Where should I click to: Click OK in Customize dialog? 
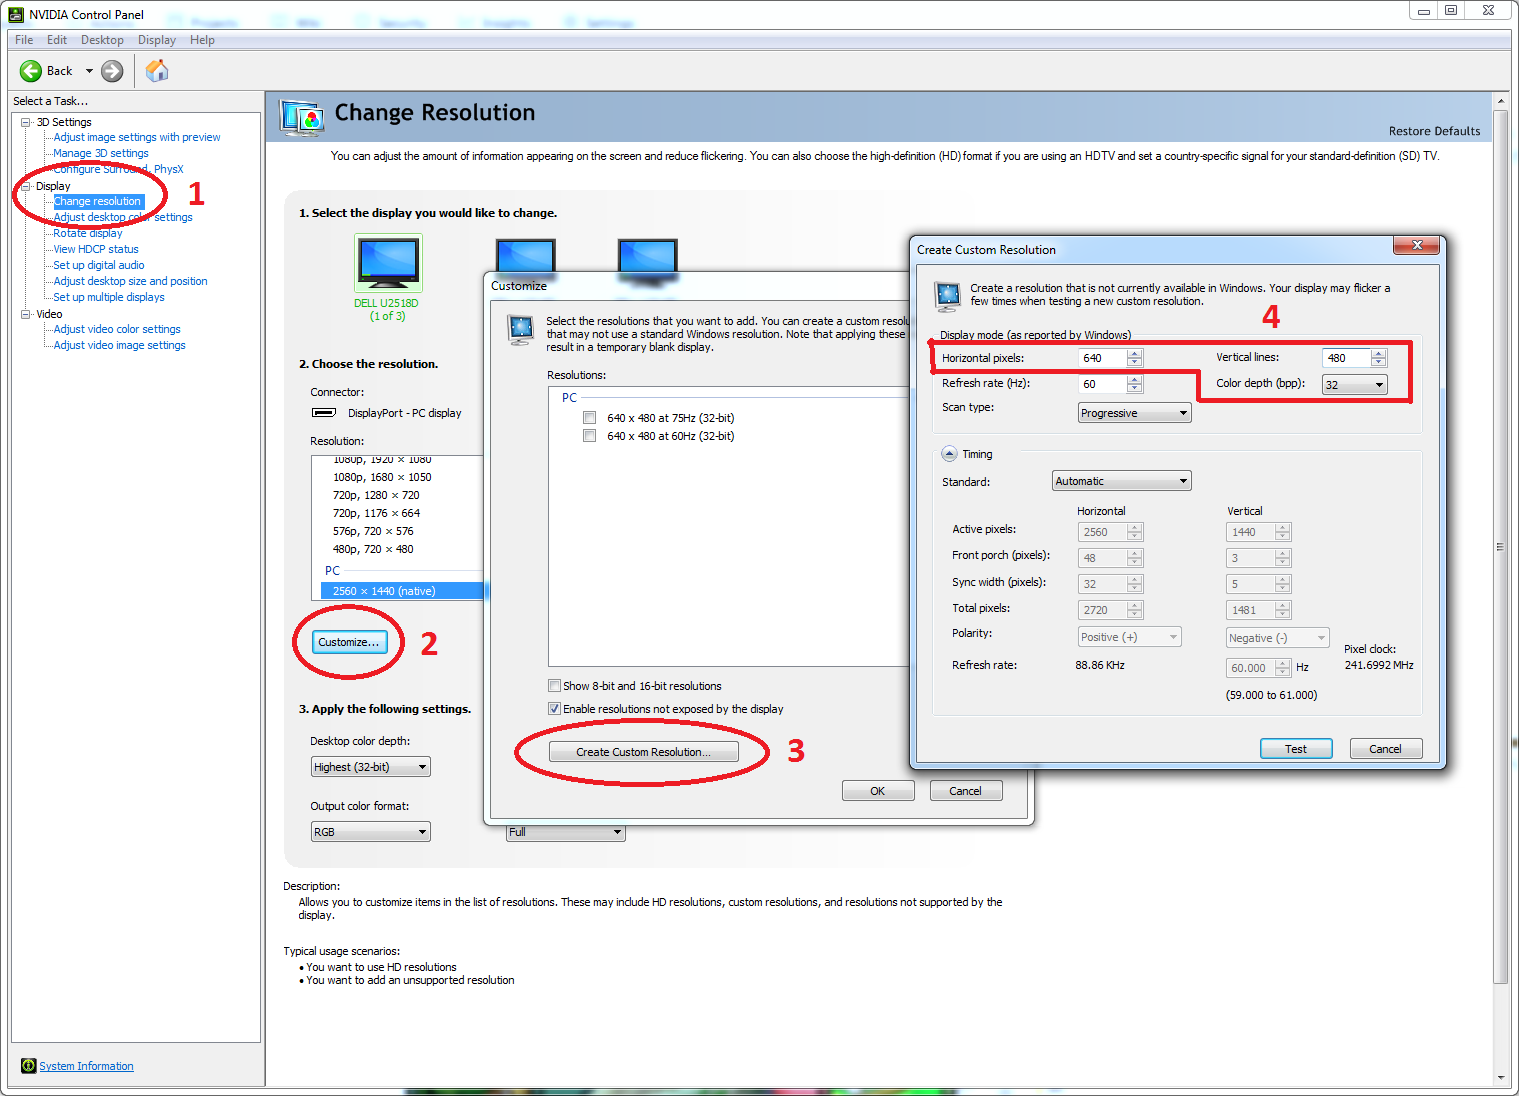point(878,791)
